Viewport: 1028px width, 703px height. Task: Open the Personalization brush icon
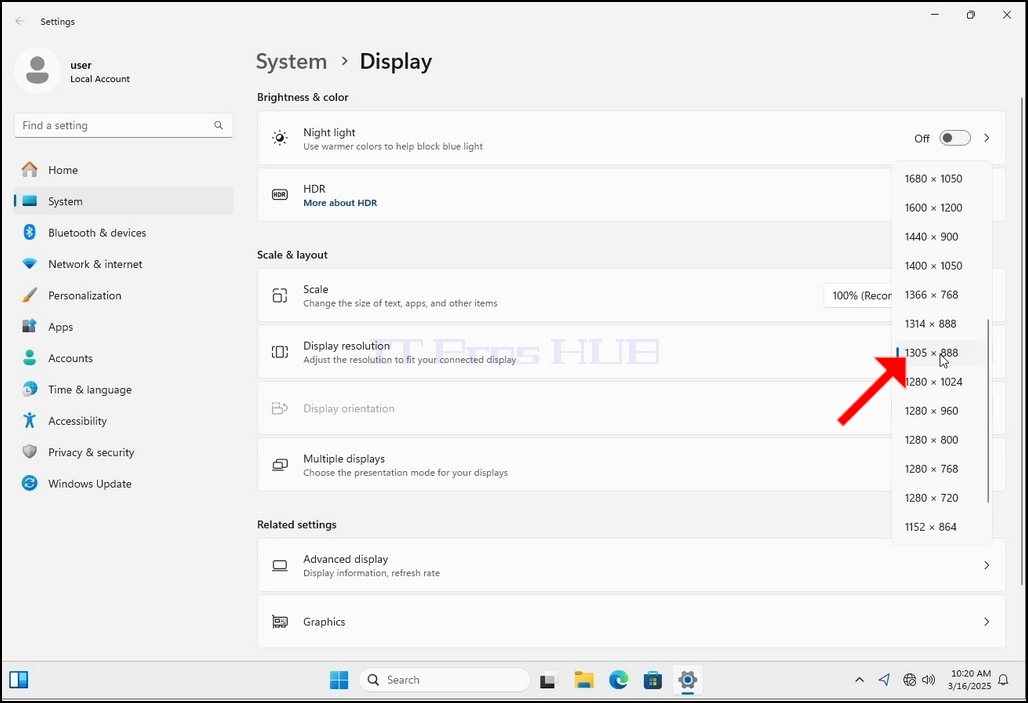pyautogui.click(x=30, y=295)
